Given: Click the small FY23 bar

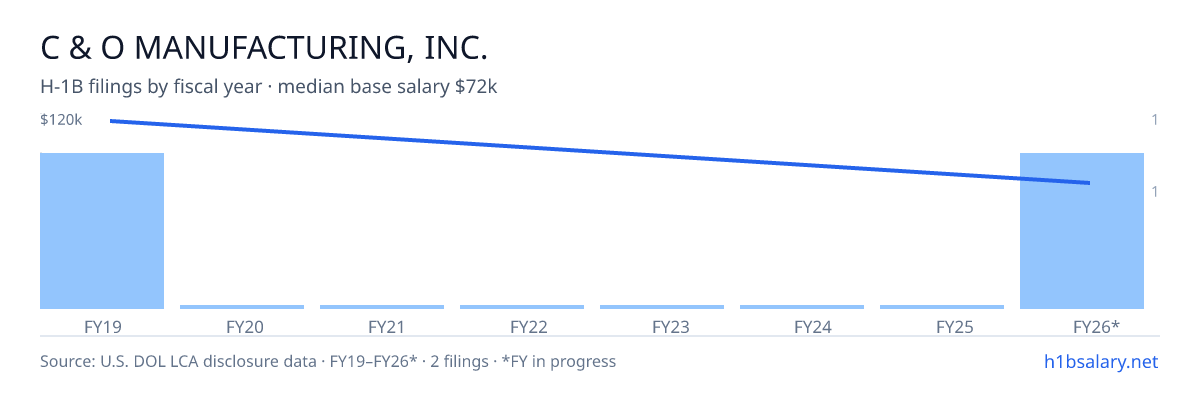Looking at the screenshot, I should 662,307.
